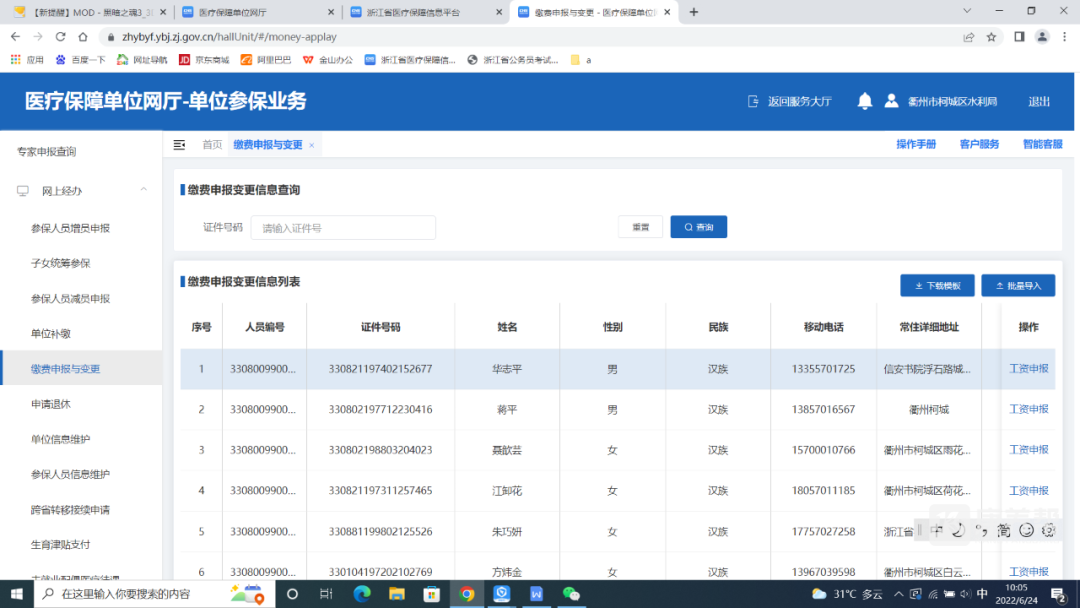Viewport: 1080px width, 608px height.
Task: Open the 京东商城 bookmark
Action: (x=203, y=60)
